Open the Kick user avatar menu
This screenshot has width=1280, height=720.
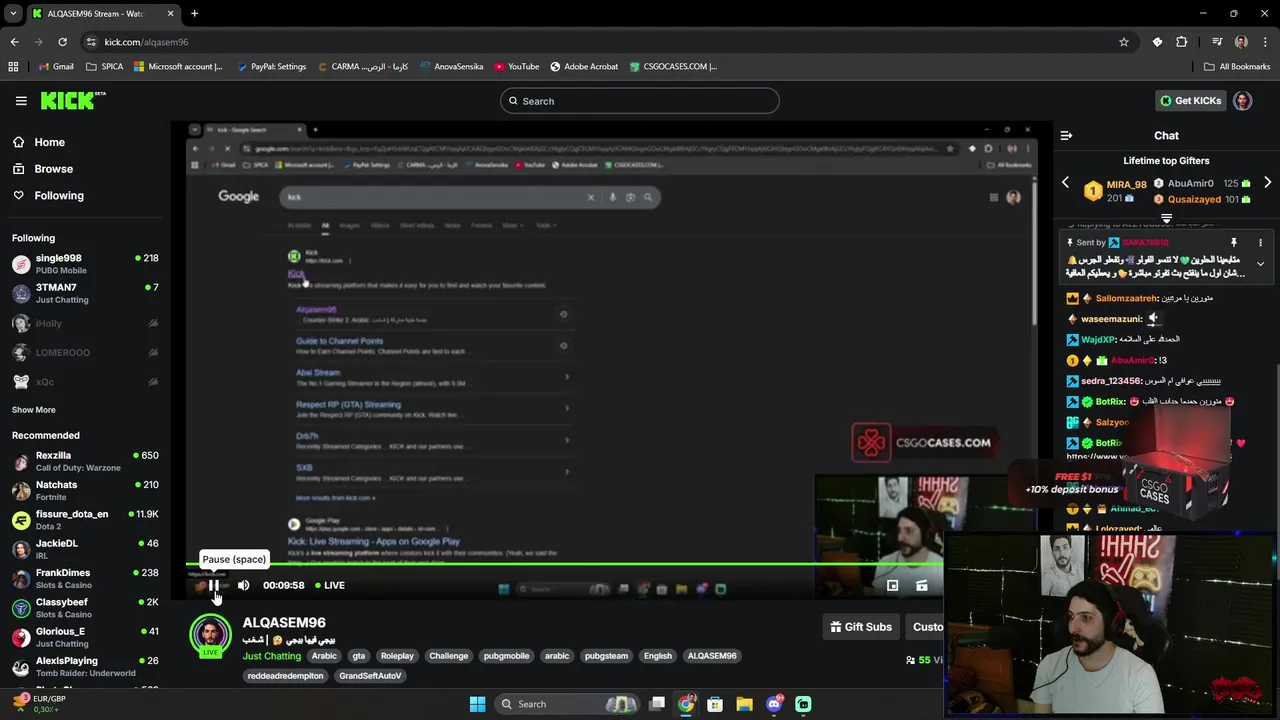[x=1242, y=101]
